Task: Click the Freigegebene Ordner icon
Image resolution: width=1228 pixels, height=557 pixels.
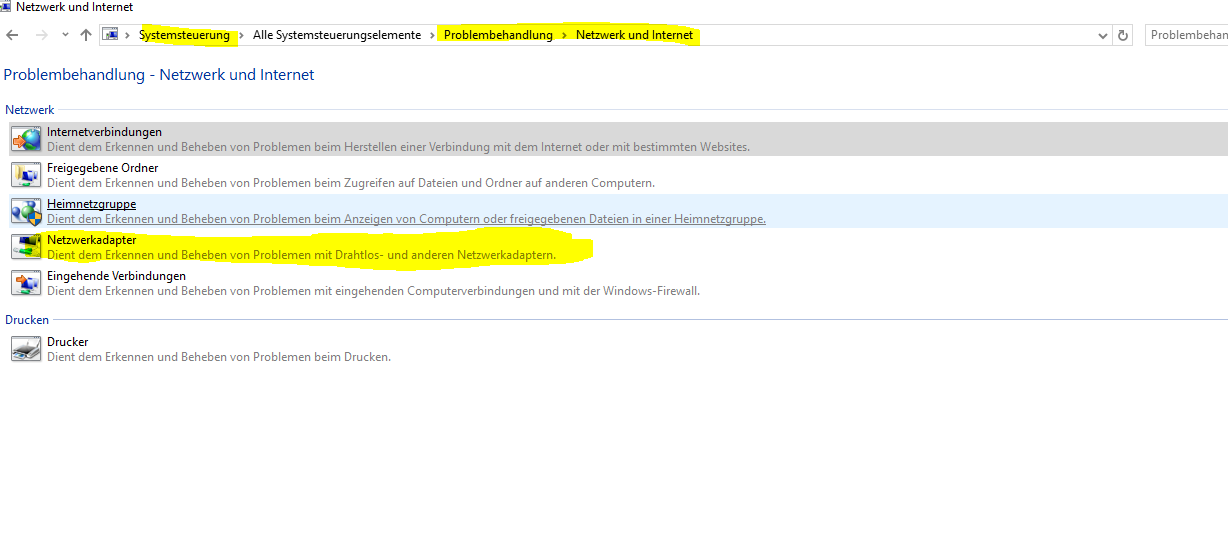Action: click(x=26, y=175)
